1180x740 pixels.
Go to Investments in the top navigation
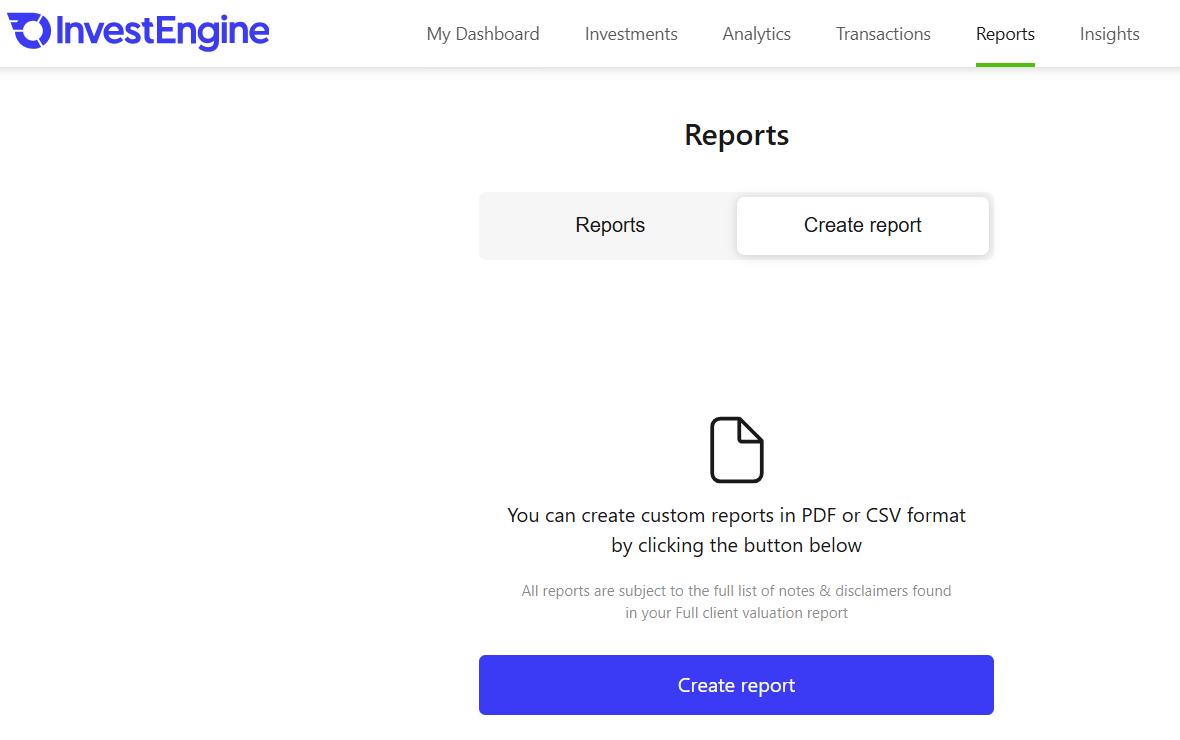coord(631,34)
